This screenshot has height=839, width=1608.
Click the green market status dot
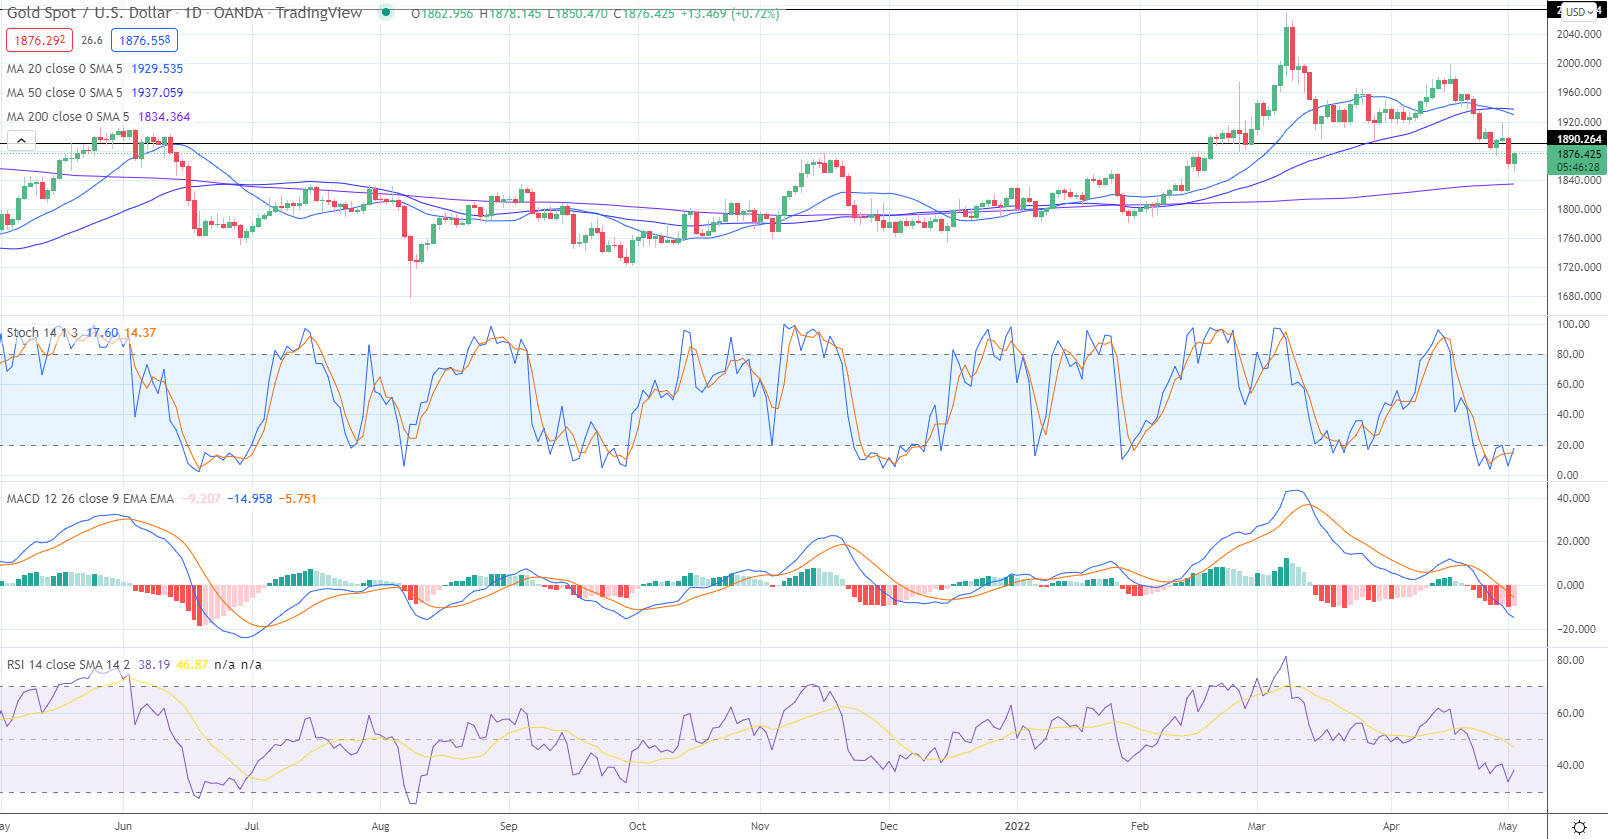coord(386,13)
